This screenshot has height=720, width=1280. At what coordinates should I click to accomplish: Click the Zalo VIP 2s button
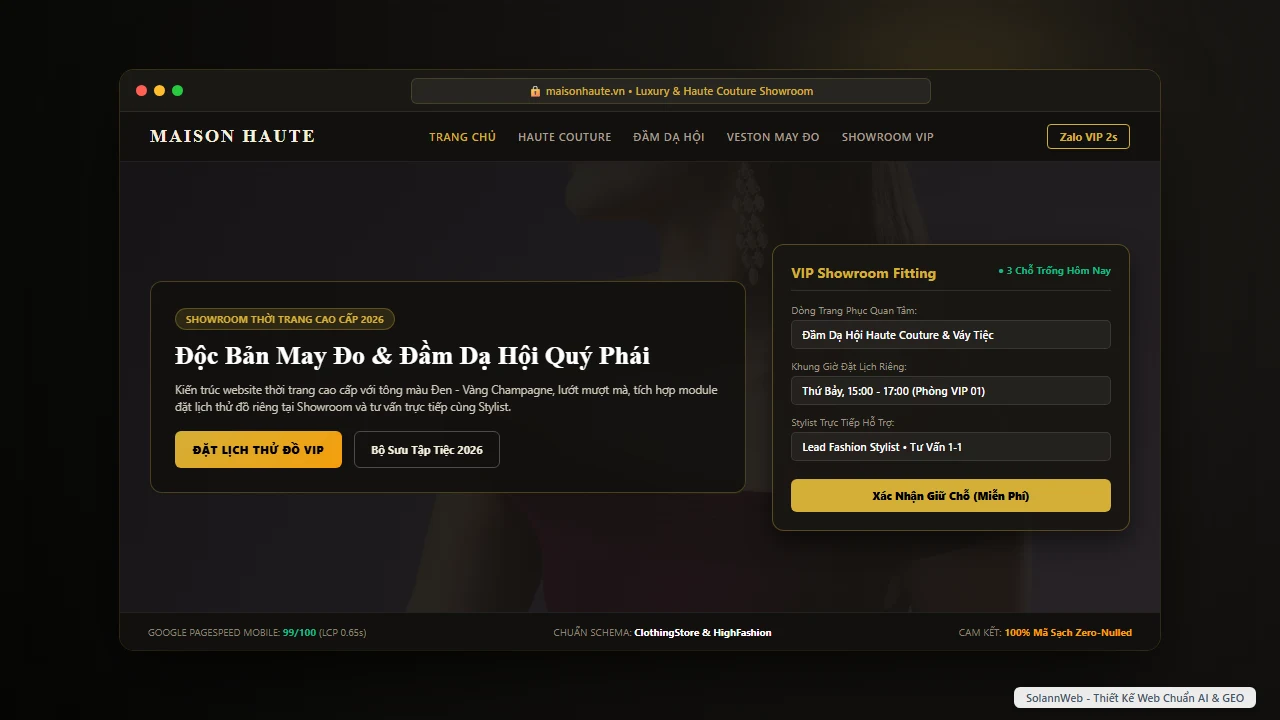point(1088,137)
